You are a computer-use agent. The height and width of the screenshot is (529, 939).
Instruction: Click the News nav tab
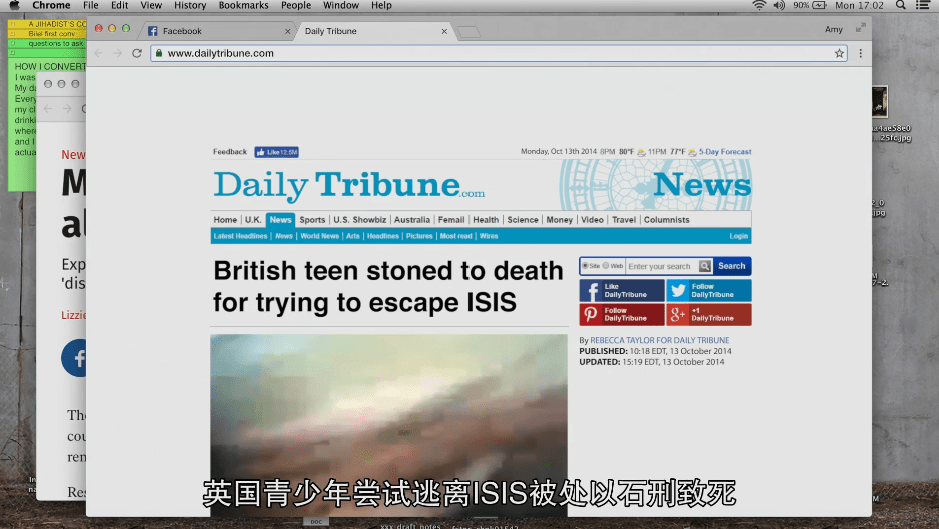point(280,220)
